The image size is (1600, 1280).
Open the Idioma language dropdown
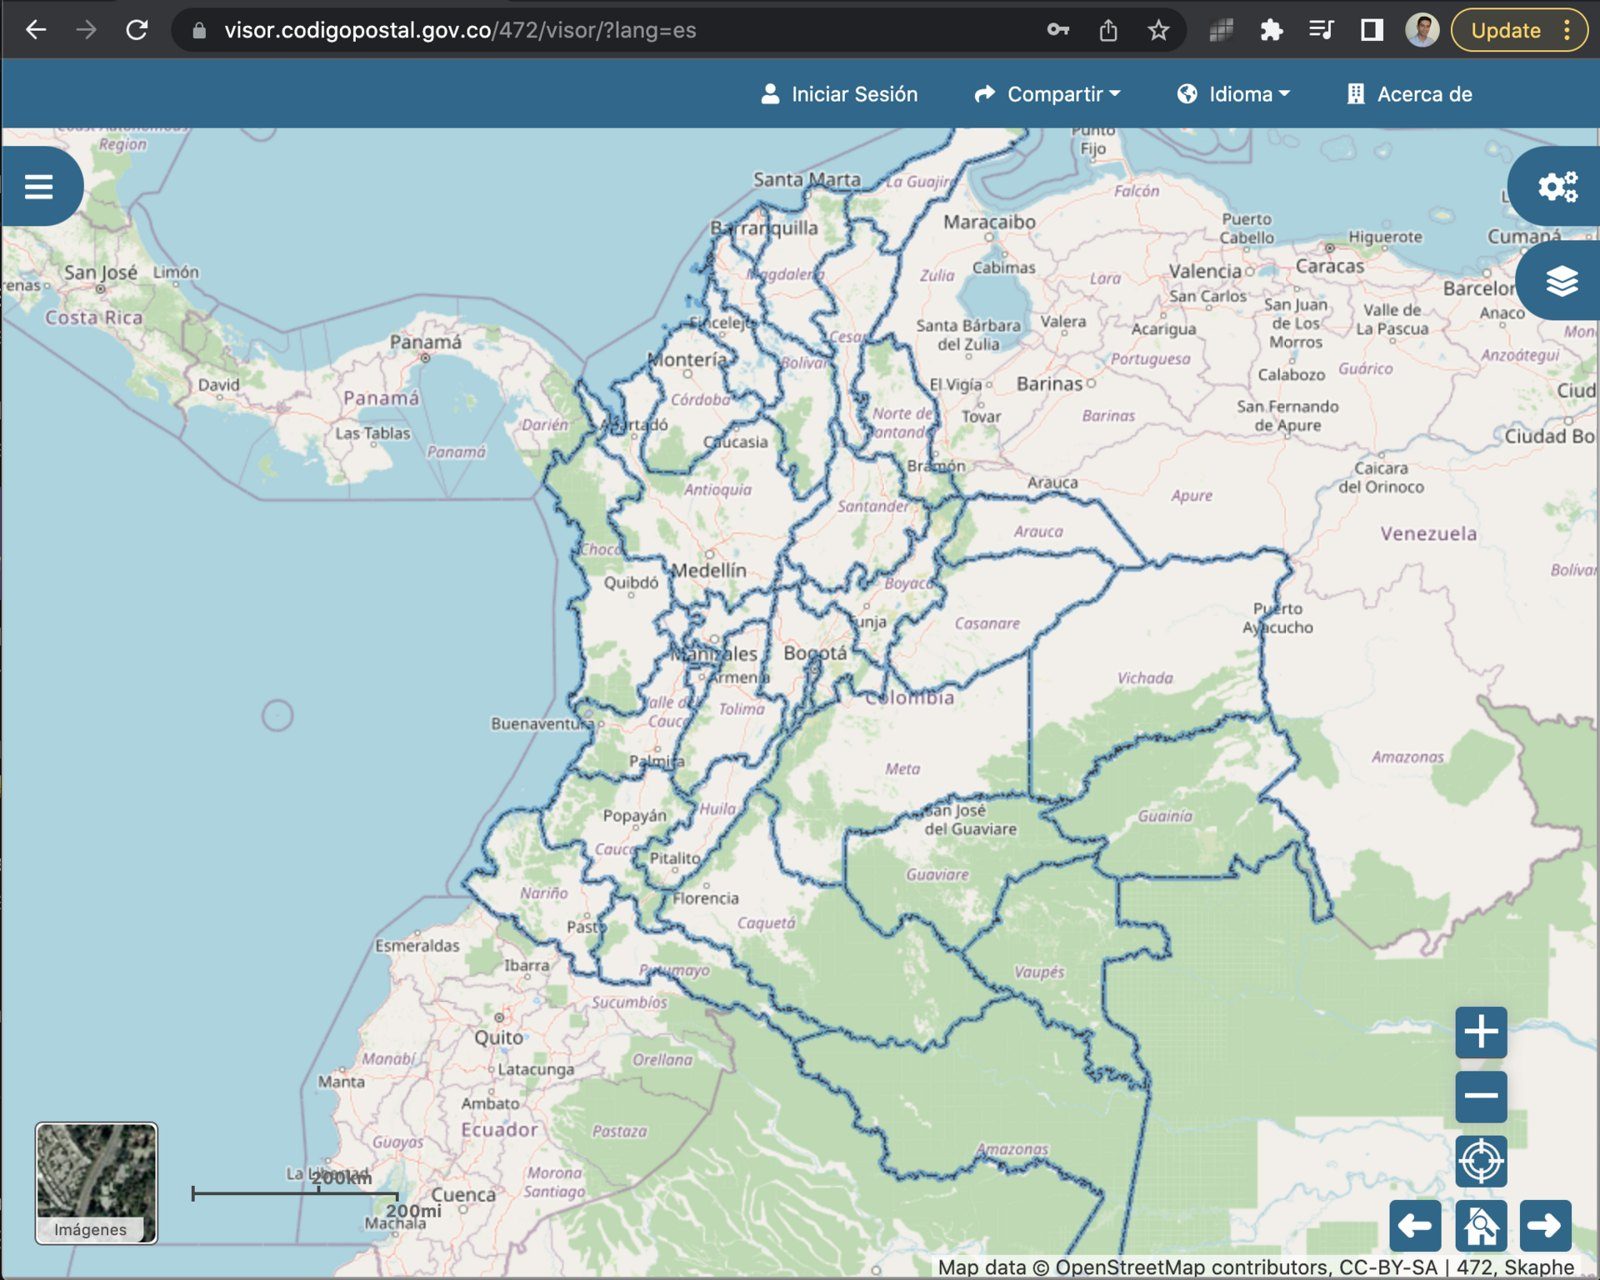point(1233,94)
